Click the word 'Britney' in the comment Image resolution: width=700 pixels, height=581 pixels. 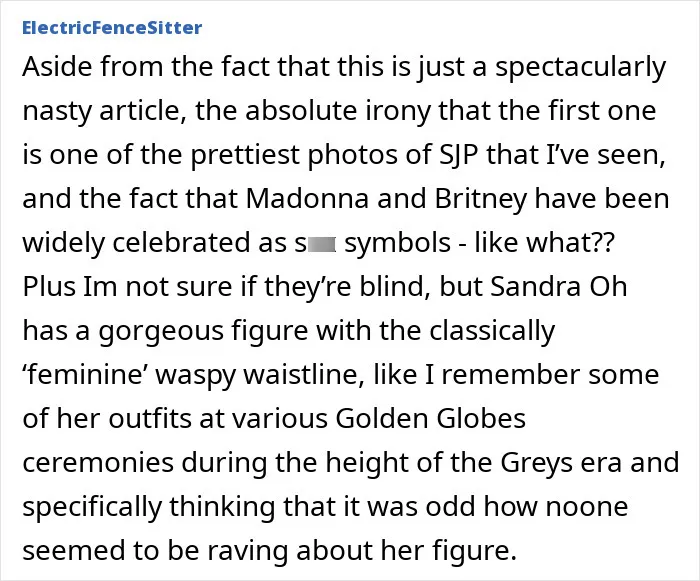[480, 199]
